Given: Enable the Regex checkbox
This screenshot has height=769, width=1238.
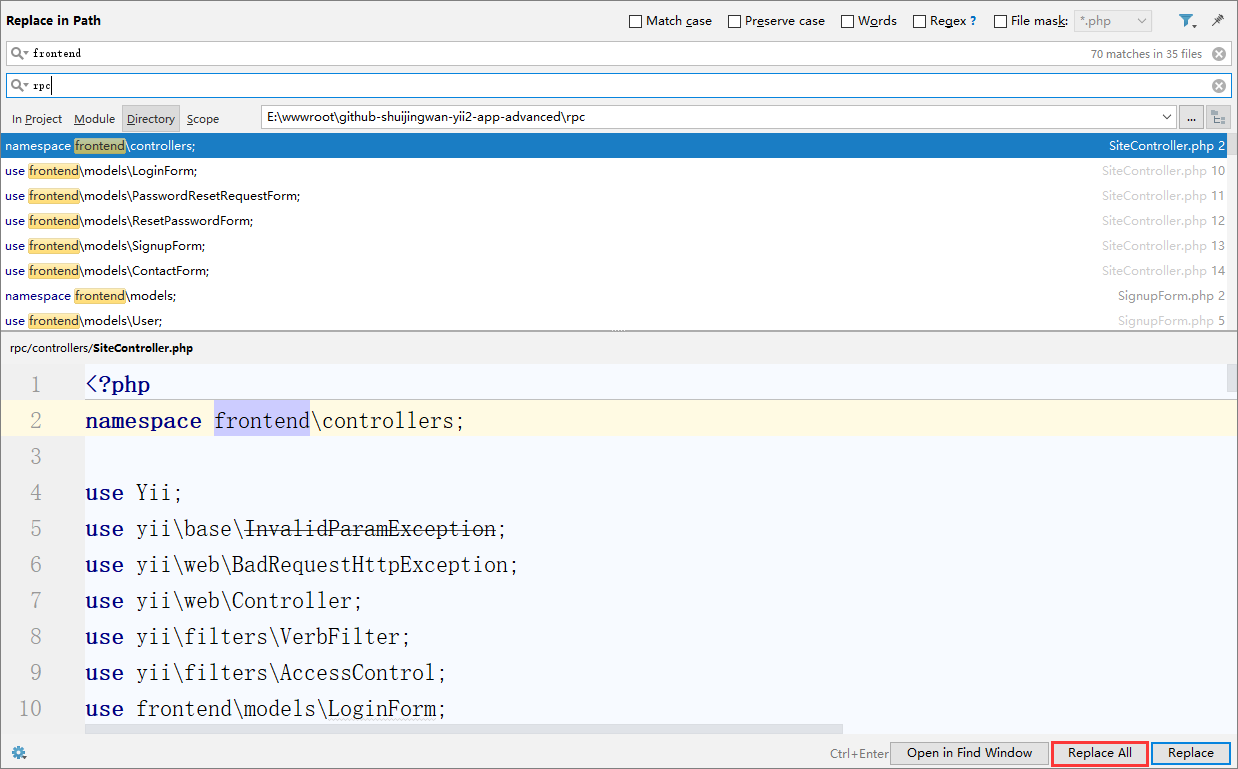Looking at the screenshot, I should click(919, 21).
